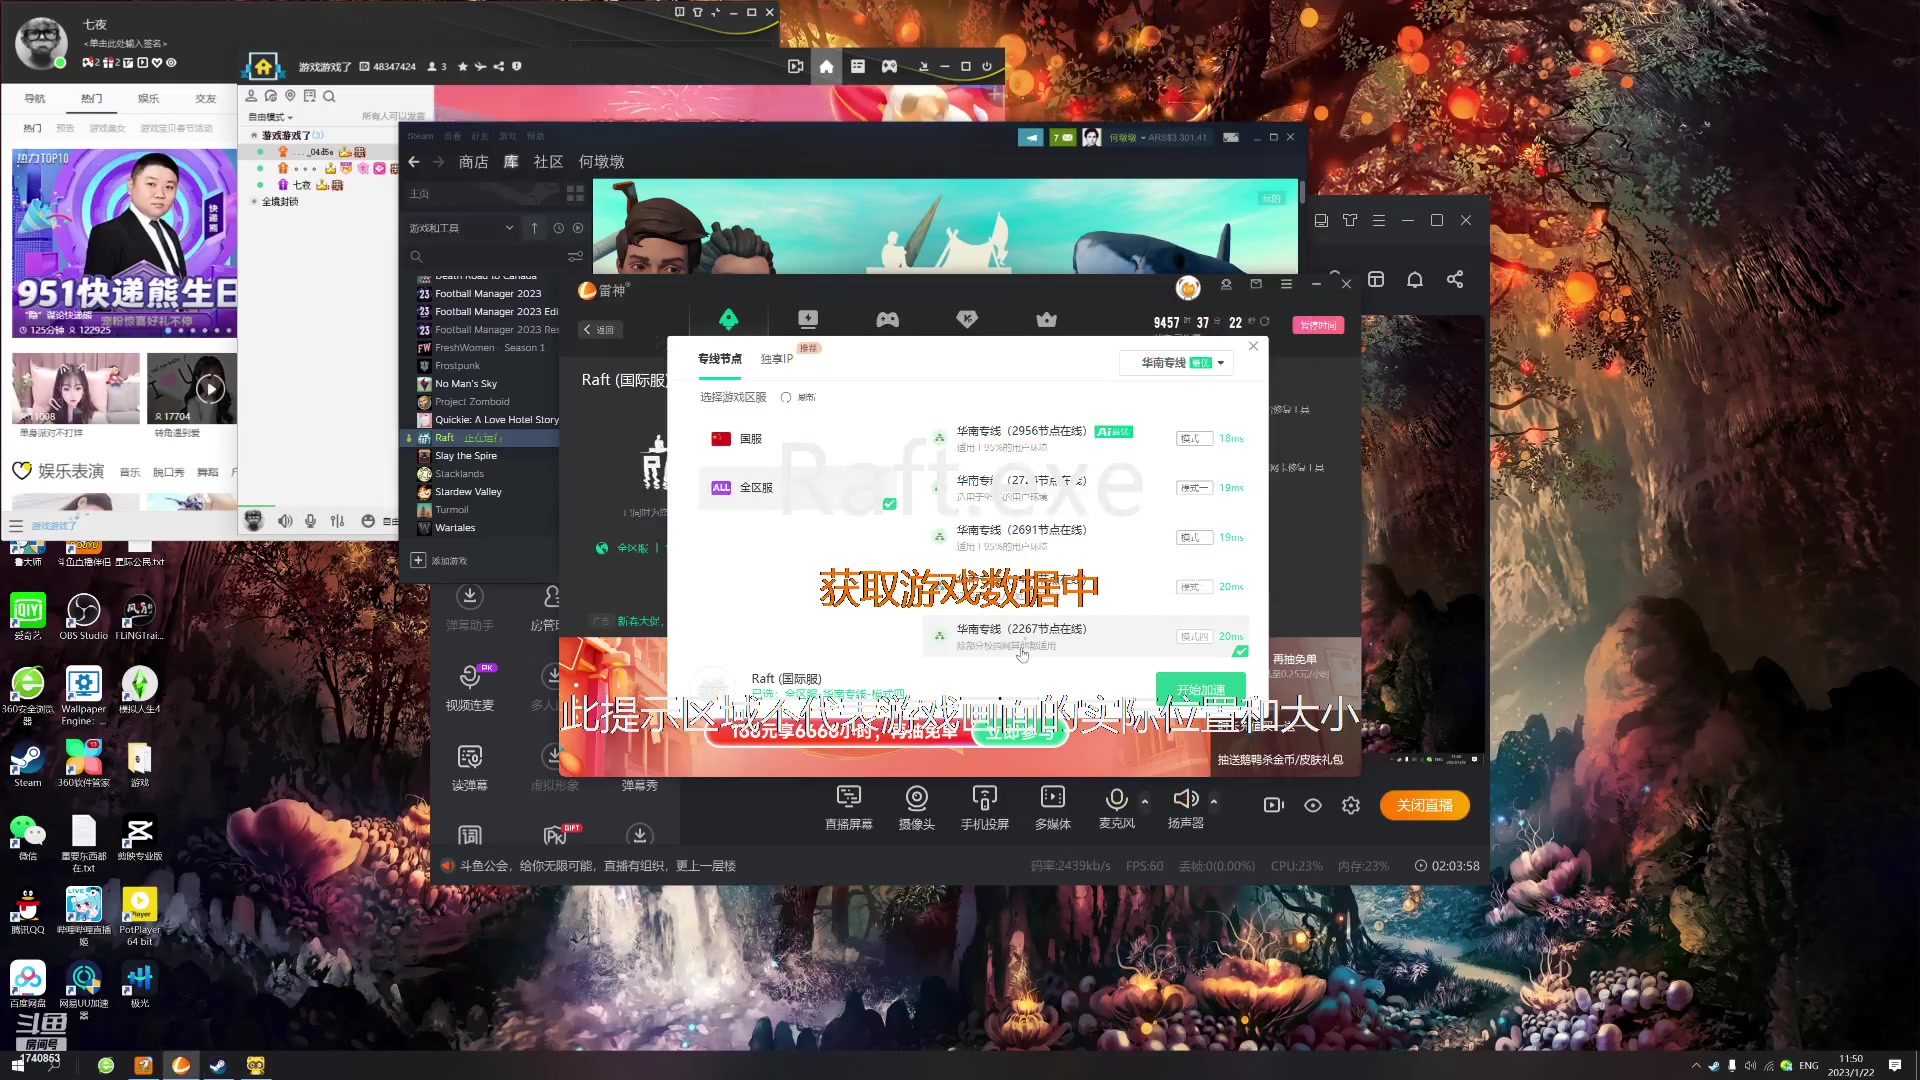The image size is (1920, 1080).
Task: Select 华南专线 2956节点在线 node
Action: point(1088,439)
